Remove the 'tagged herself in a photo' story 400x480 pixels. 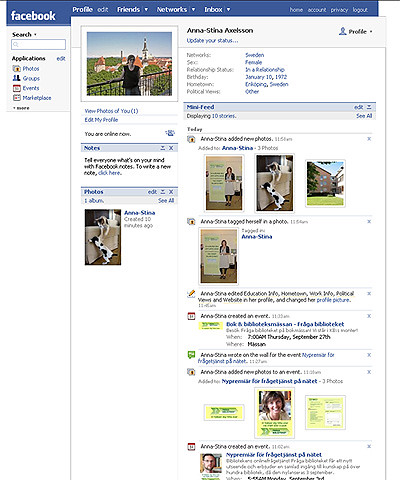[x=369, y=222]
